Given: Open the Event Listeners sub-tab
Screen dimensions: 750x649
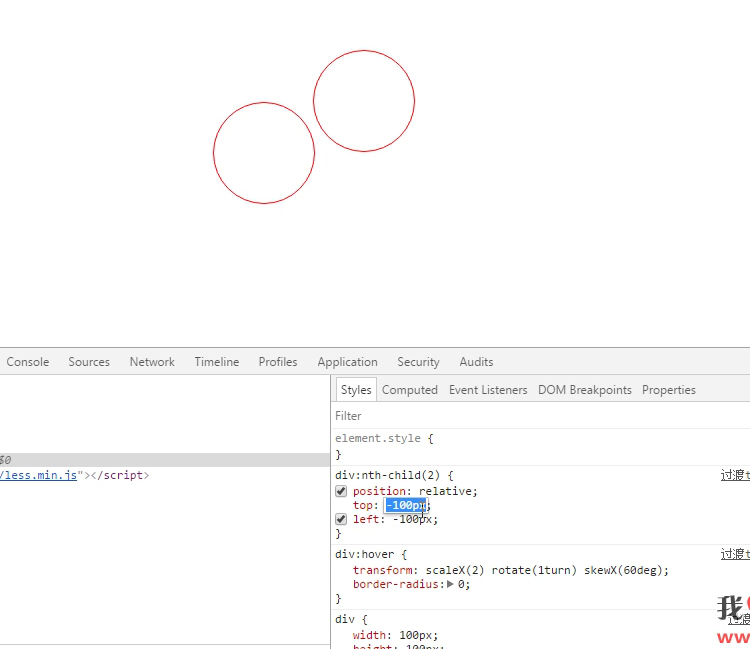Looking at the screenshot, I should click(x=488, y=390).
